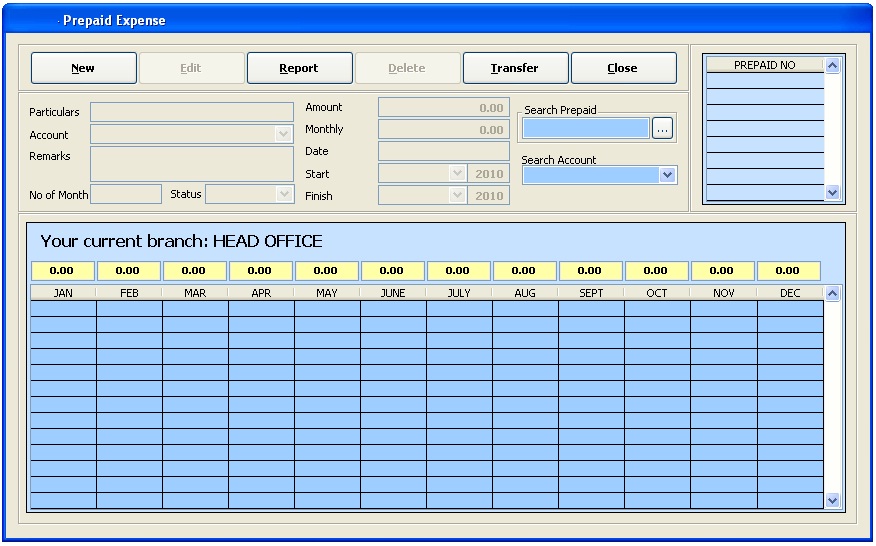Click the New button

(x=84, y=68)
